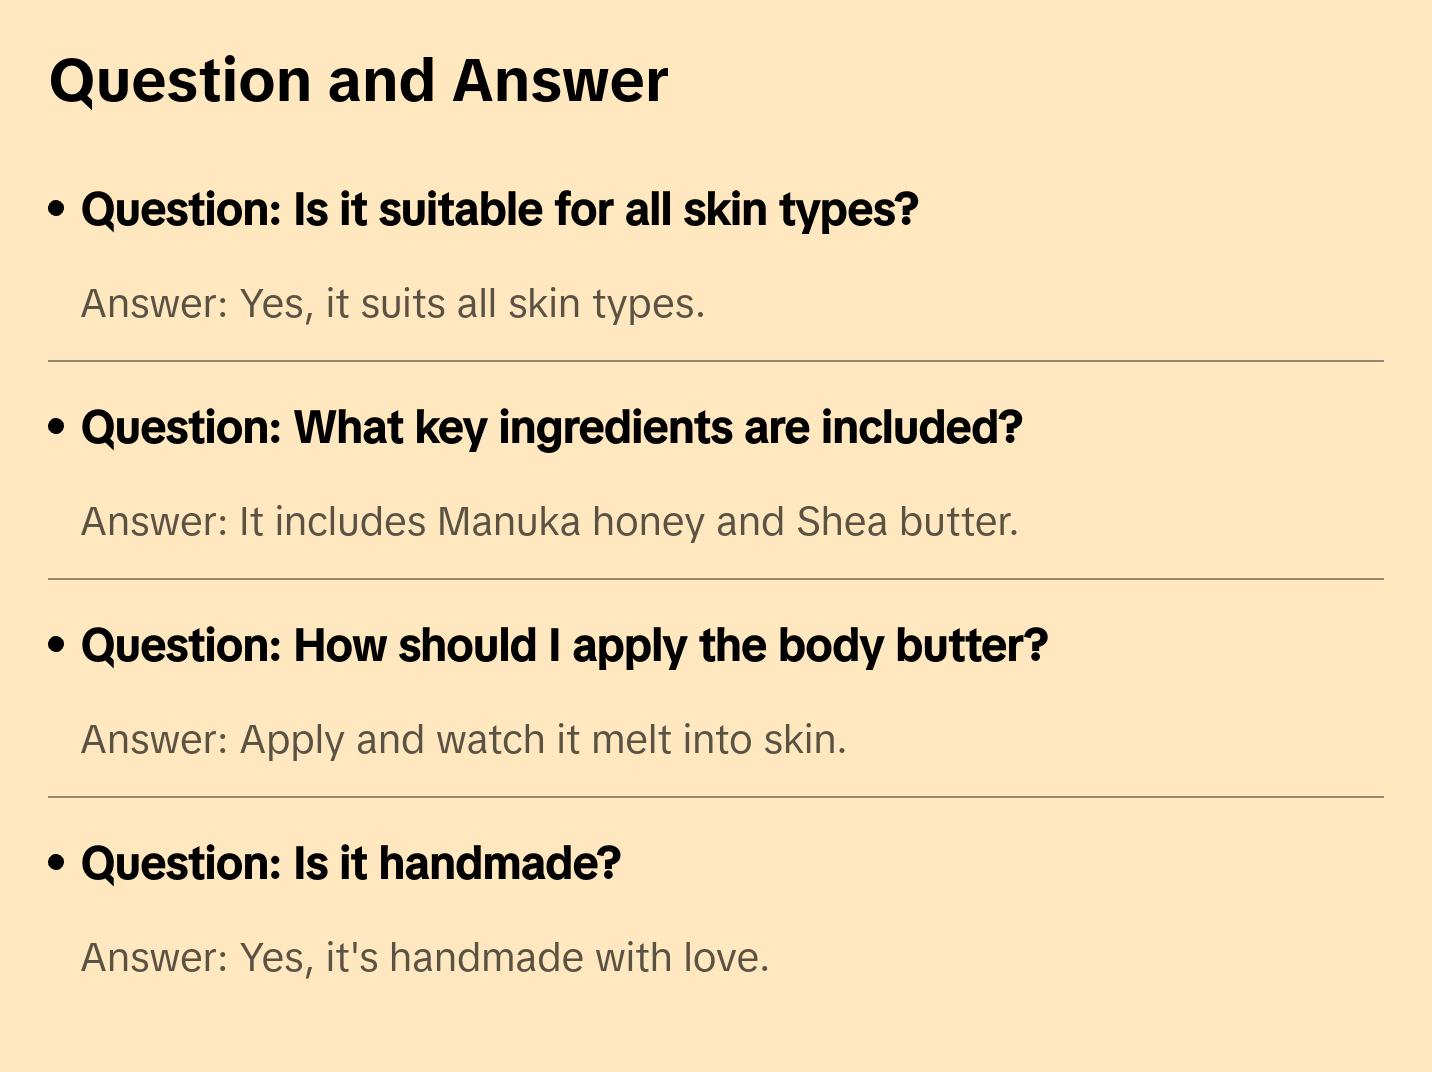This screenshot has height=1072, width=1432.
Task: Click the divider line below the skin types answer
Action: click(716, 361)
